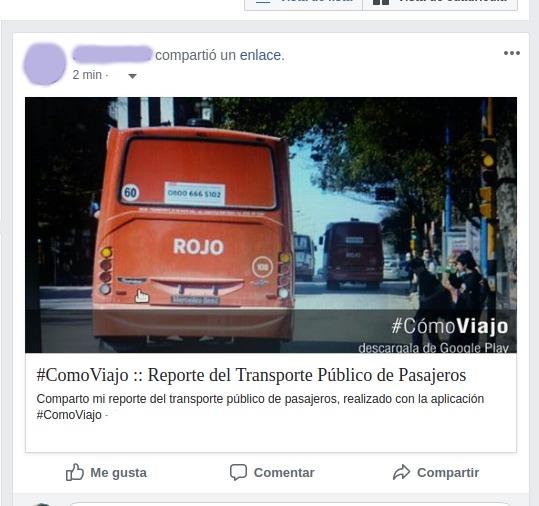Follow the 'enlace' link in post header
The width and height of the screenshot is (539, 506).
262,55
